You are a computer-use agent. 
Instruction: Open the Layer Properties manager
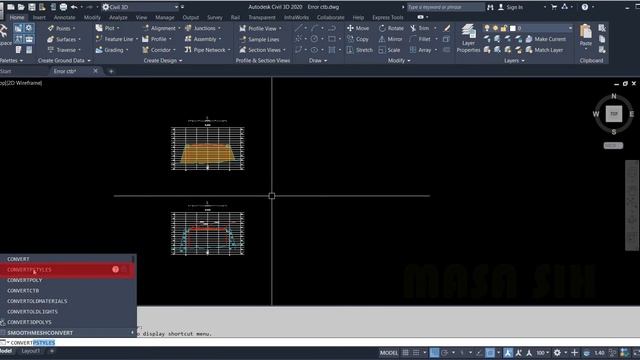468,38
